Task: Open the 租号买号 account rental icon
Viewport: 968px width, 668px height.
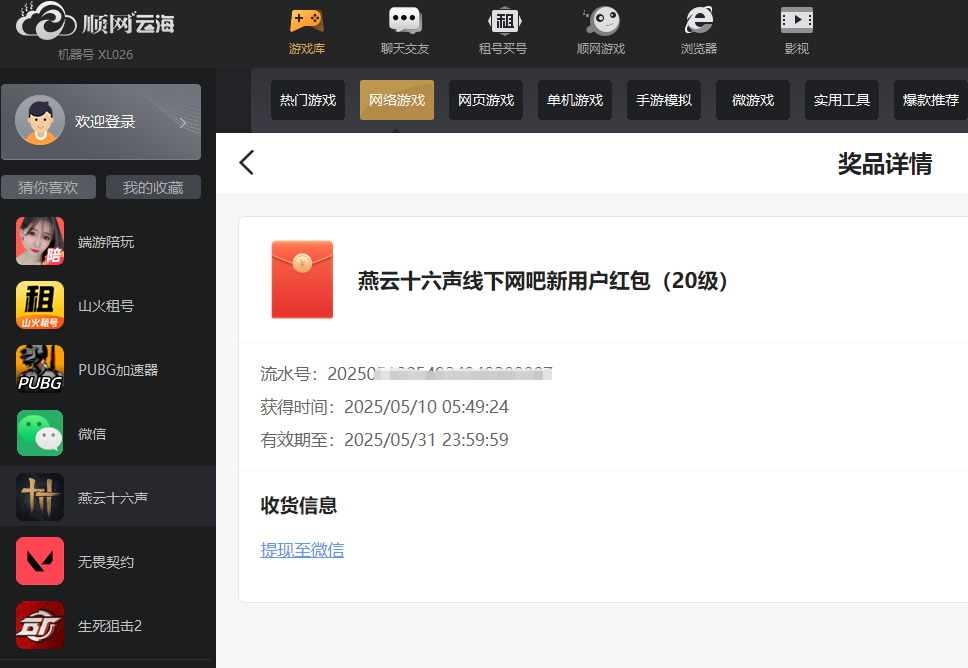Action: [x=504, y=20]
